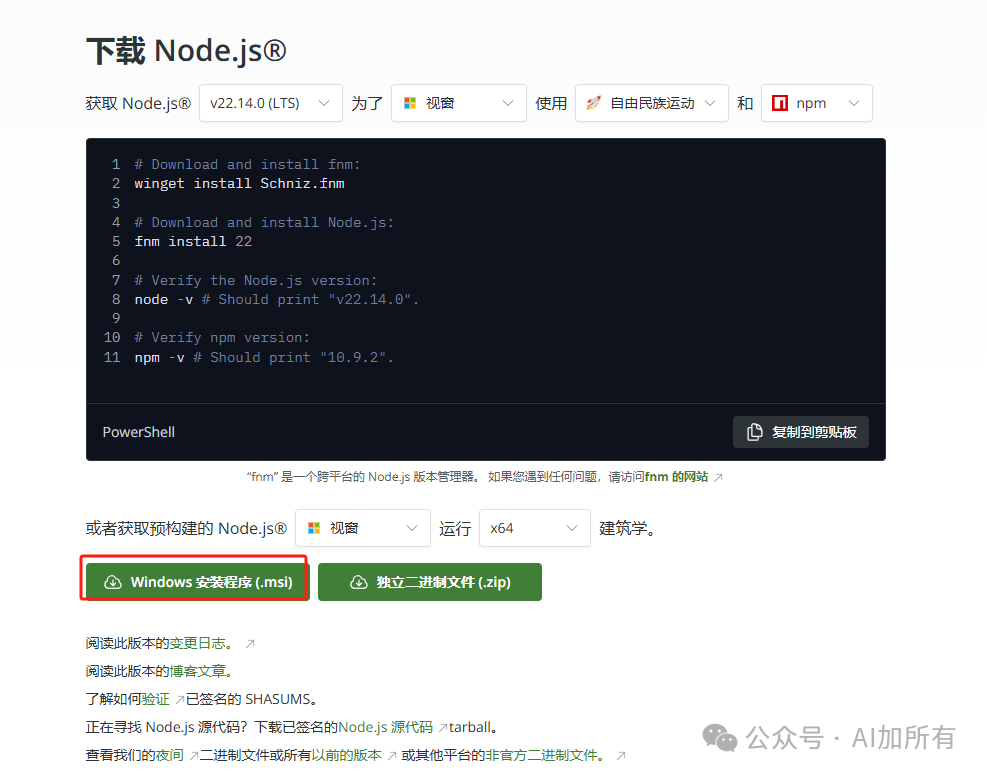This screenshot has width=987, height=776.
Task: Click the Windows logo in top platform dropdown
Action: (x=410, y=103)
